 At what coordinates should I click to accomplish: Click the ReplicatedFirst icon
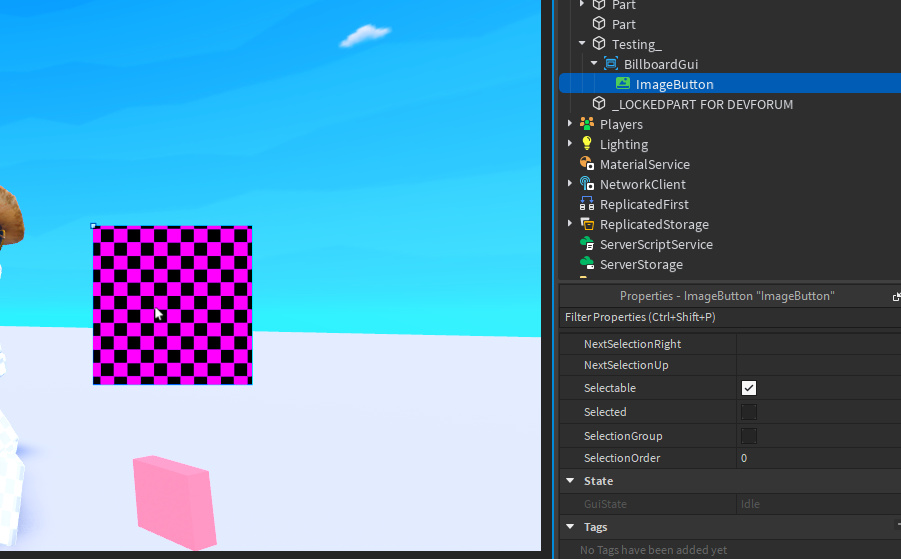coord(587,204)
